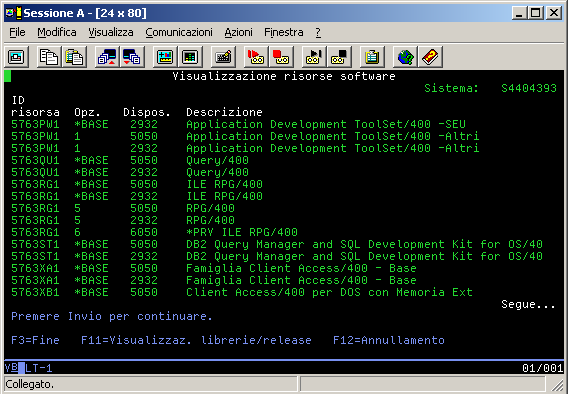568x394 pixels.
Task: Select DB2 Query Manager row with 2932
Action: 277,256
